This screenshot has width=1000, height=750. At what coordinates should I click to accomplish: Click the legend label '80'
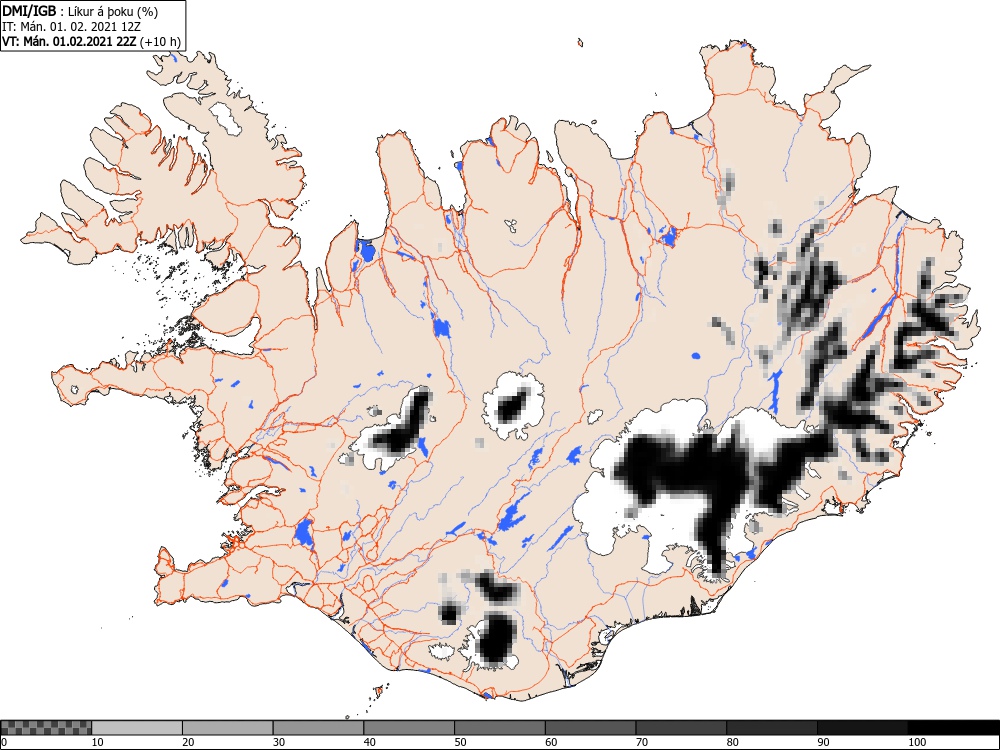tap(732, 742)
